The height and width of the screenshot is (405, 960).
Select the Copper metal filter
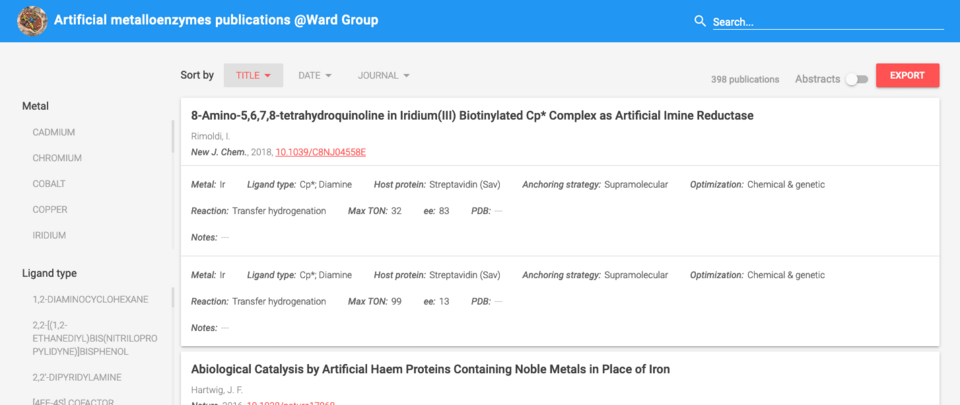(x=50, y=210)
